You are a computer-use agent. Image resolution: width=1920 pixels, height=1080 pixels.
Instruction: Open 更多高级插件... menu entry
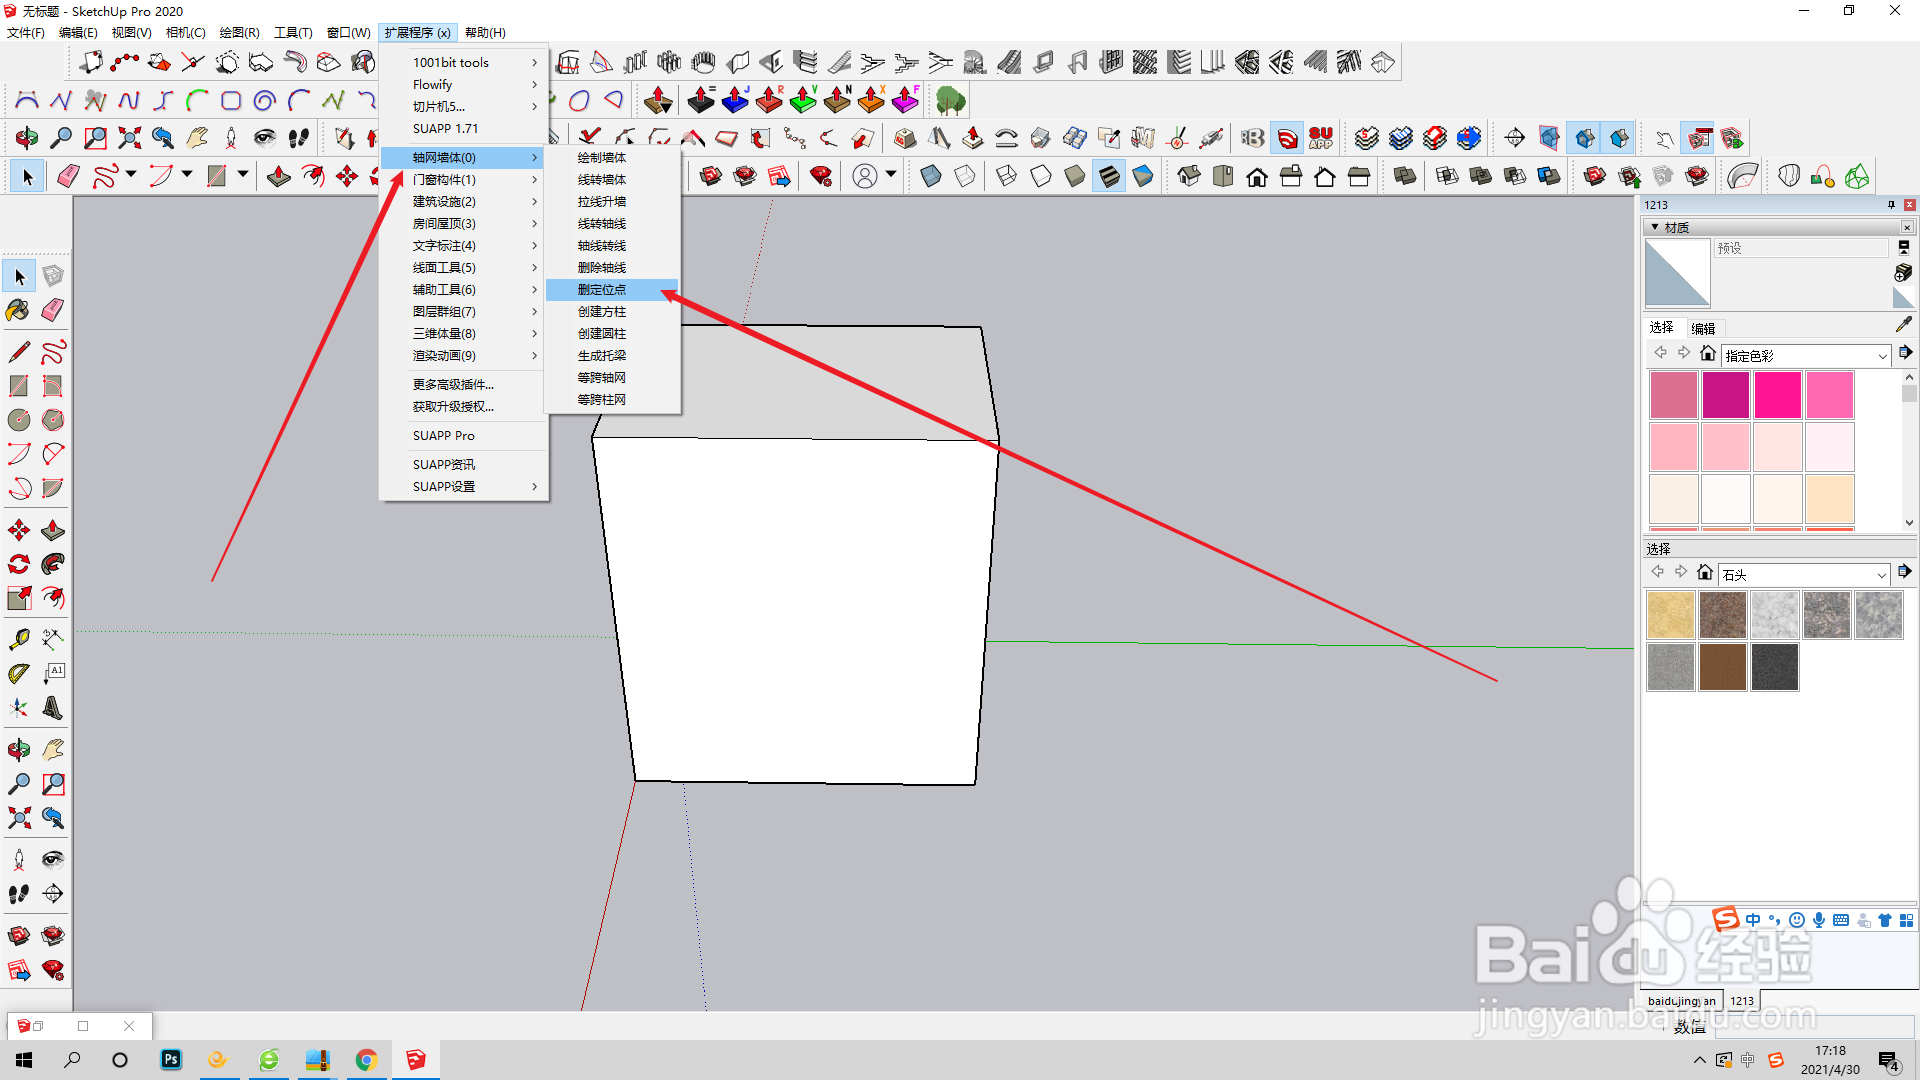(x=453, y=385)
